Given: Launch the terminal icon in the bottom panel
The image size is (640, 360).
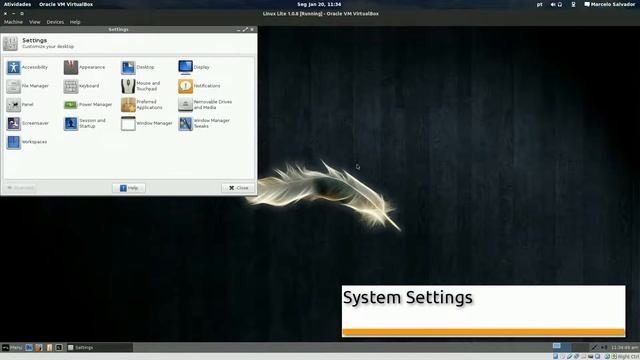Looking at the screenshot, I should [x=59, y=347].
